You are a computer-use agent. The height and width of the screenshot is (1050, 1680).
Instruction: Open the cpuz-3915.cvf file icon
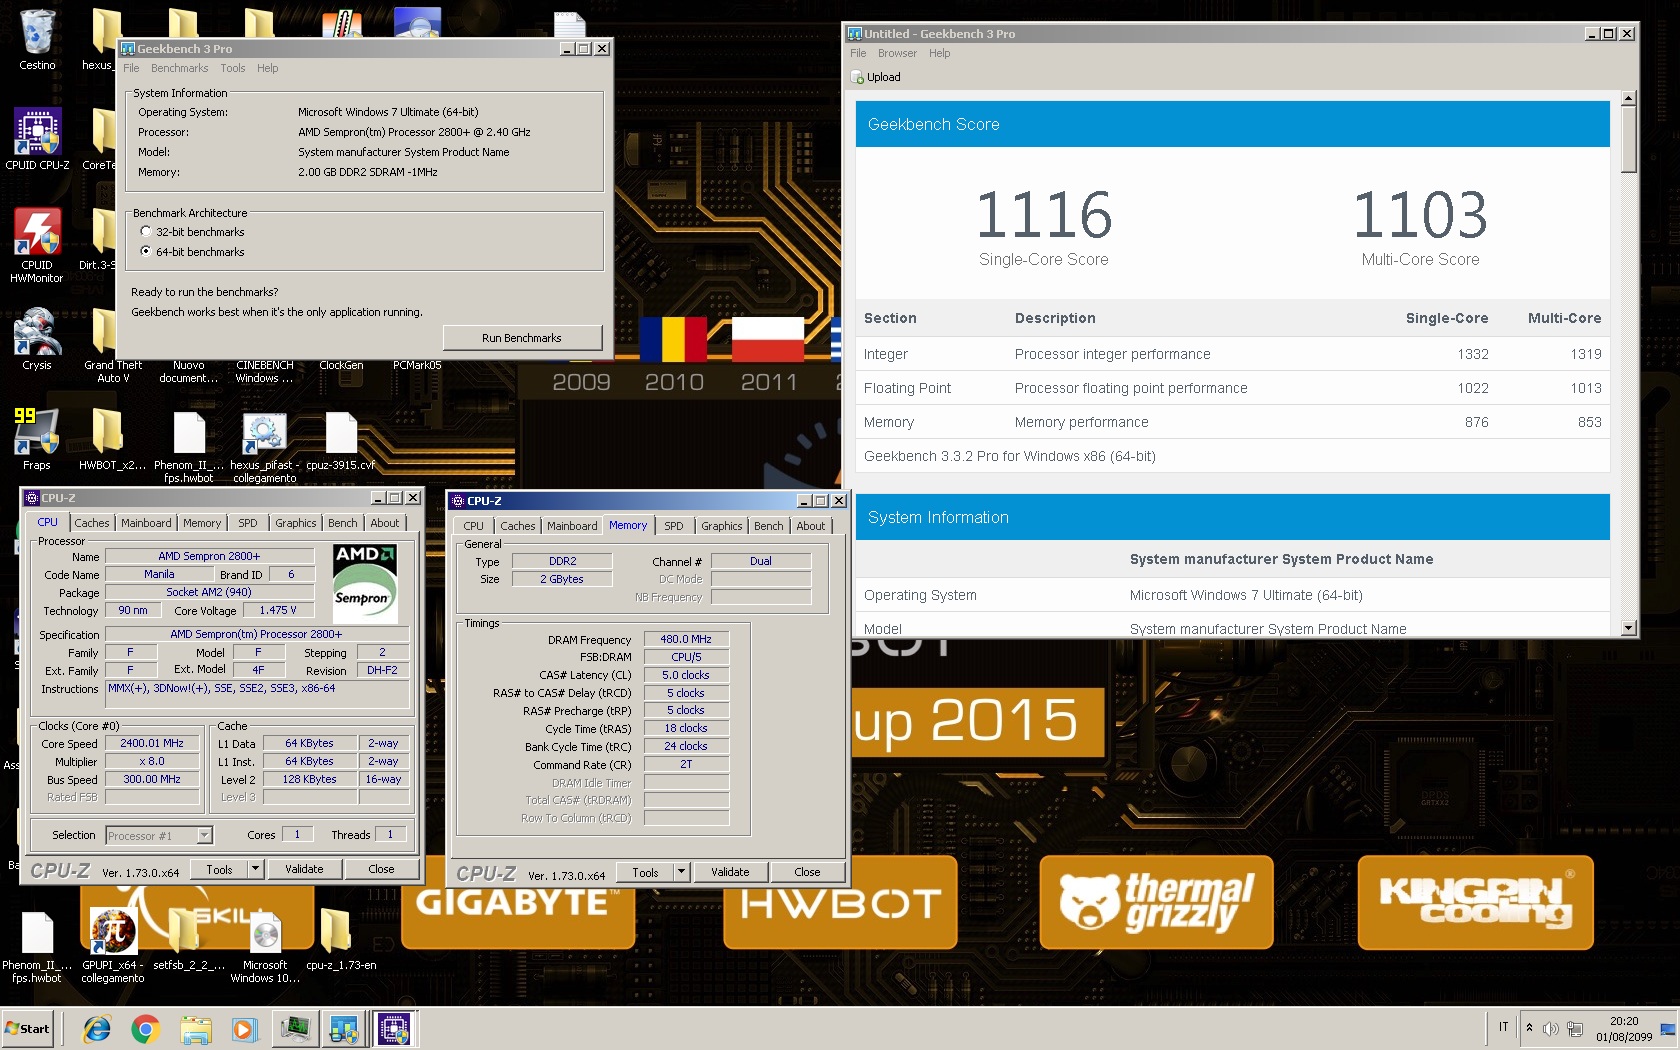coord(341,440)
